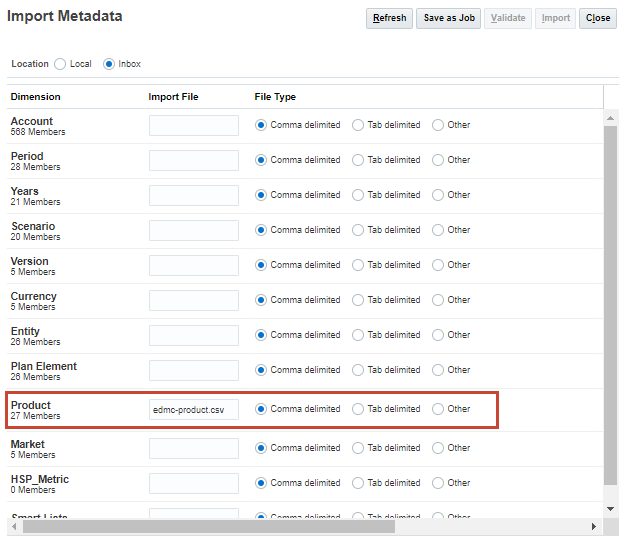Select Other file type for Version
The width and height of the screenshot is (626, 543).
pos(438,265)
